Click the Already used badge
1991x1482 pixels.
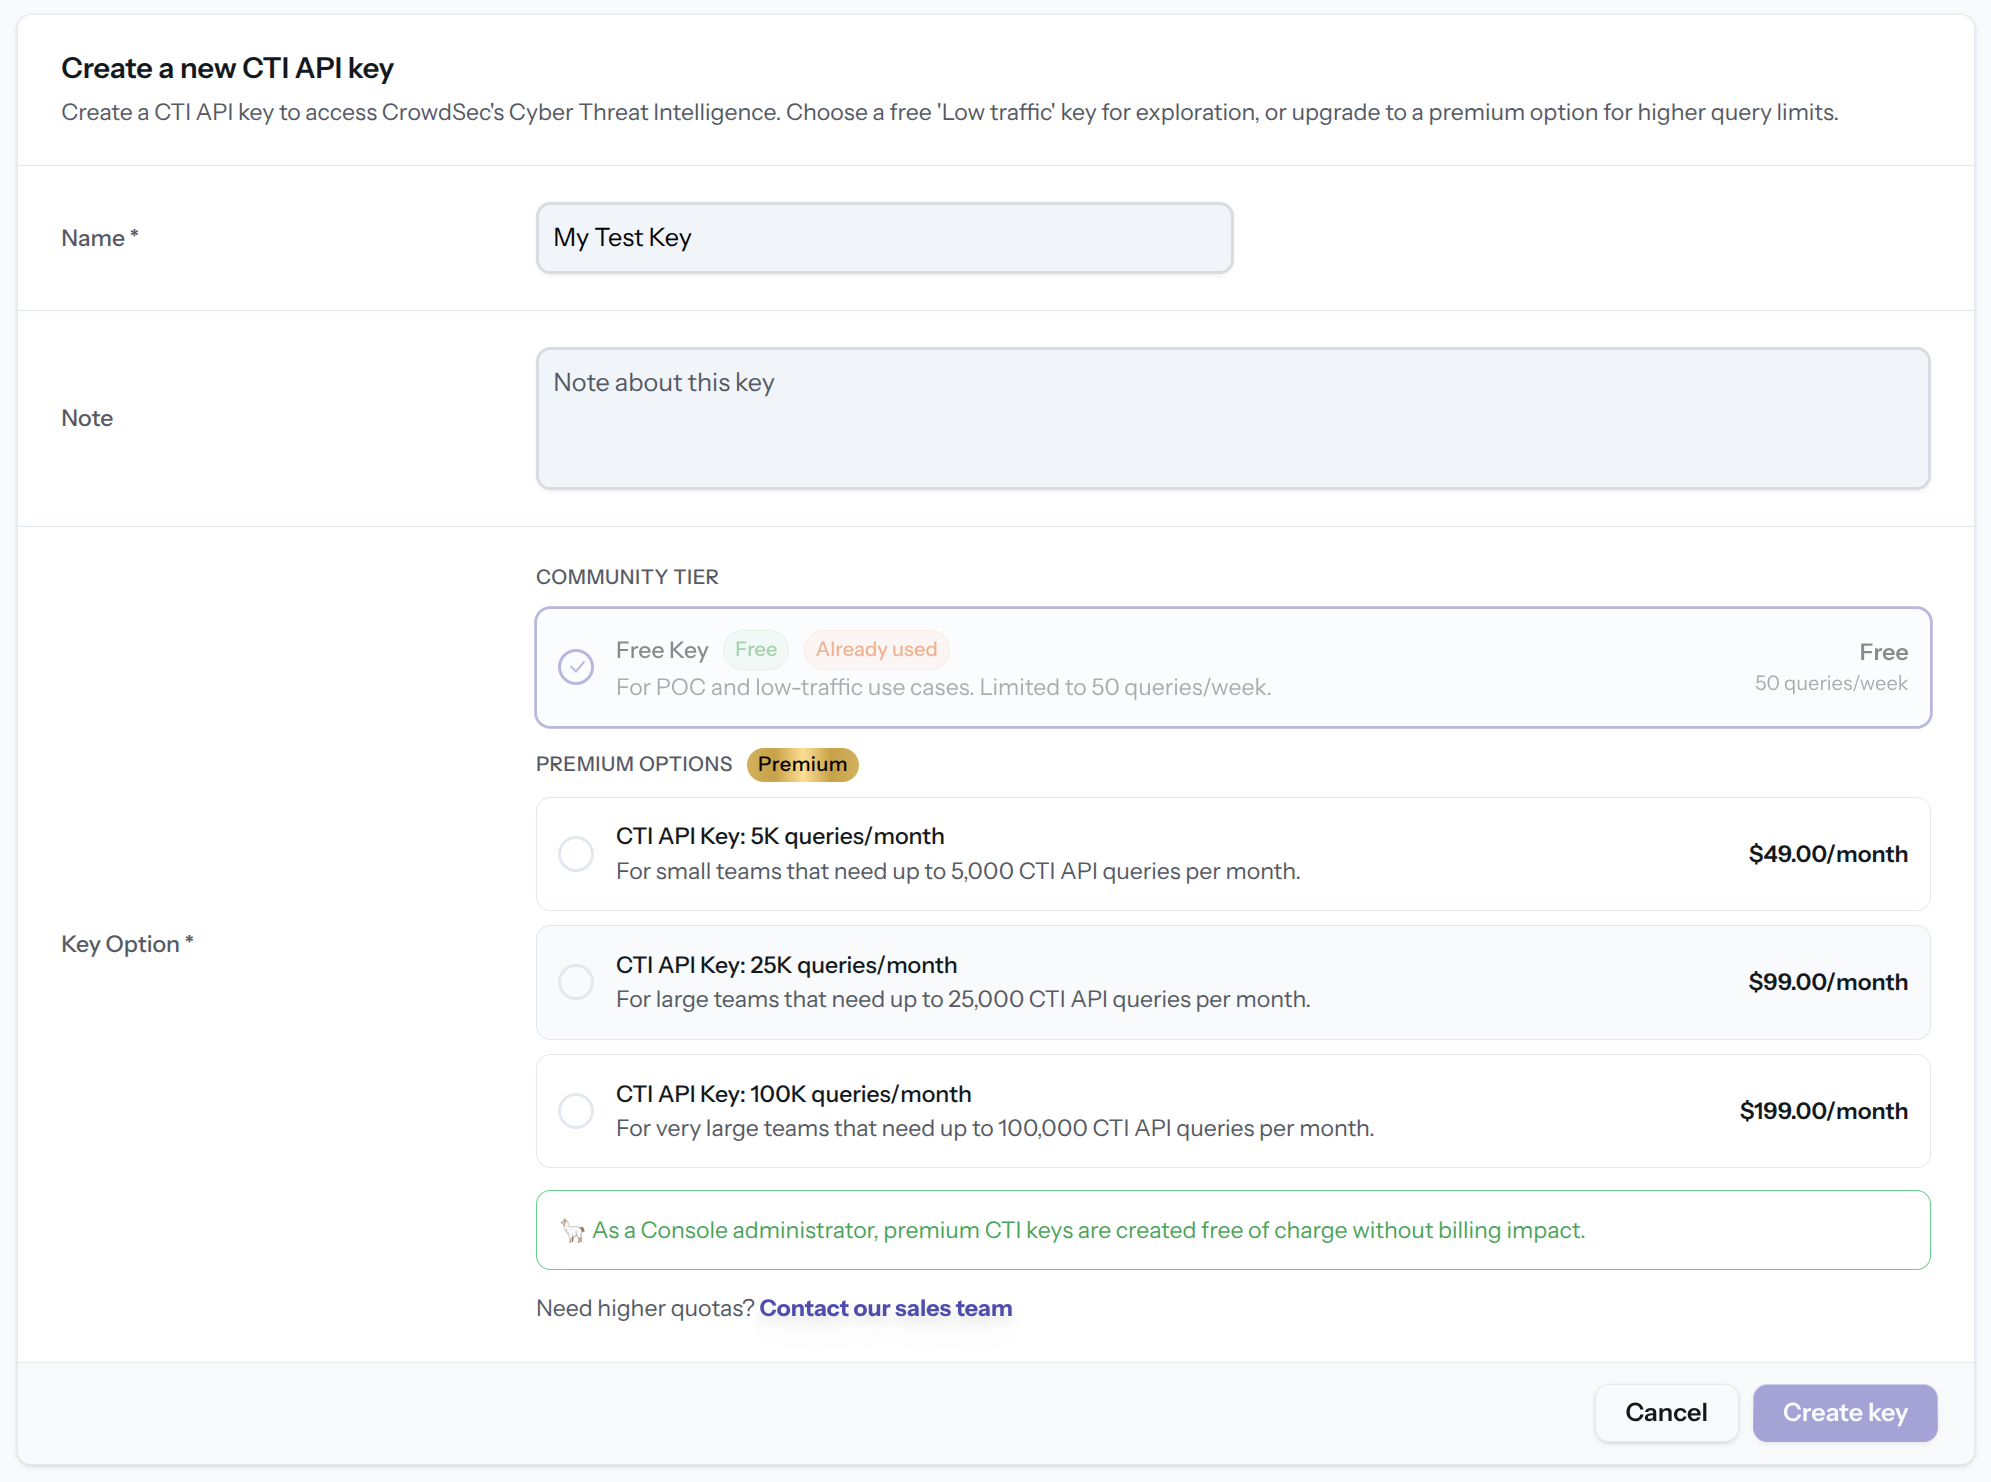tap(876, 650)
